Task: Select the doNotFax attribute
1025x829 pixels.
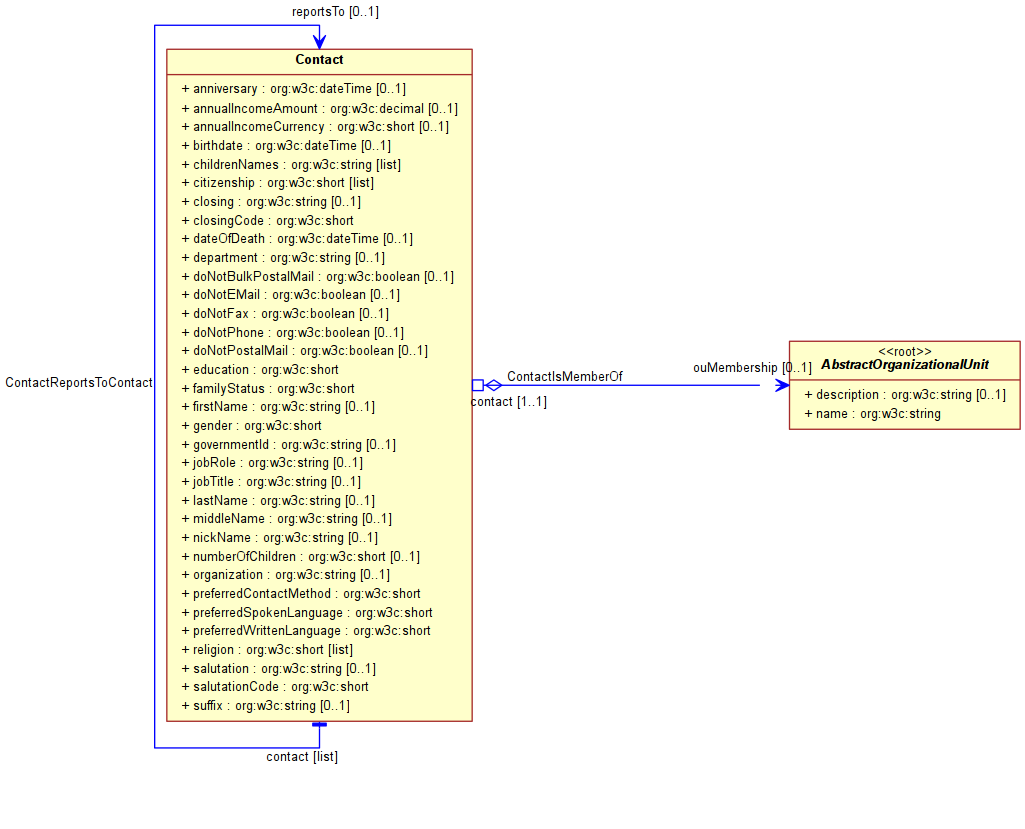Action: click(x=285, y=314)
